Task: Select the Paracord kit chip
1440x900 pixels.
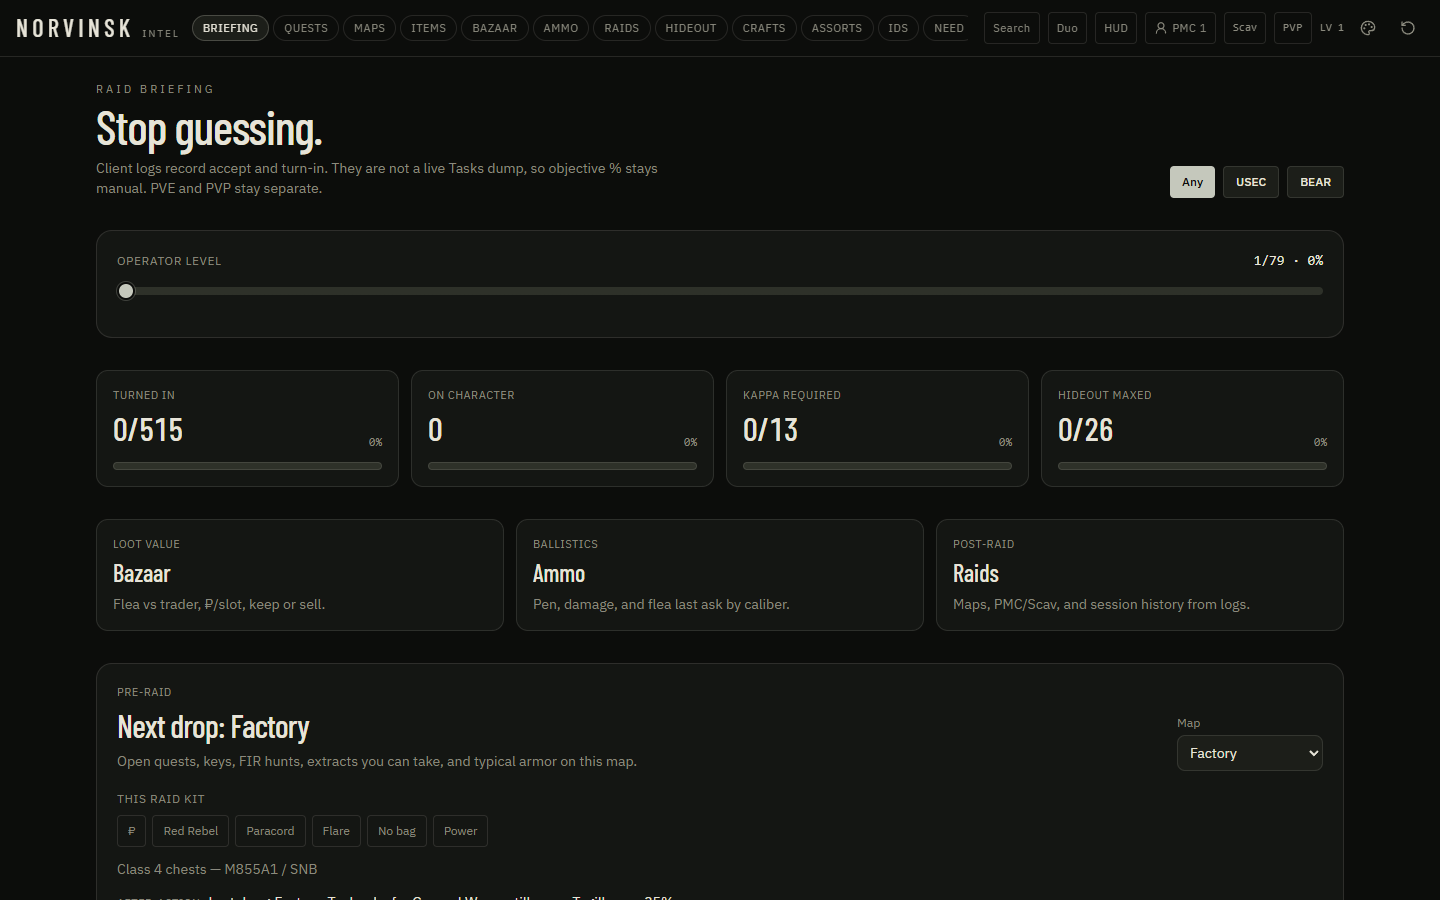Action: (x=270, y=831)
